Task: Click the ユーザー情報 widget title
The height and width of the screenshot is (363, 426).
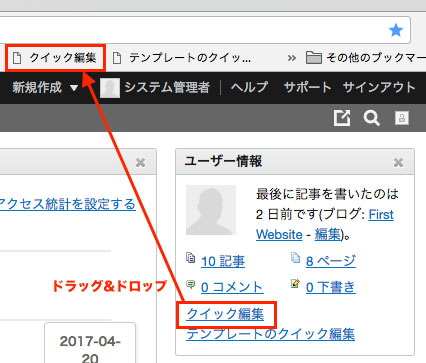Action: pyautogui.click(x=223, y=161)
